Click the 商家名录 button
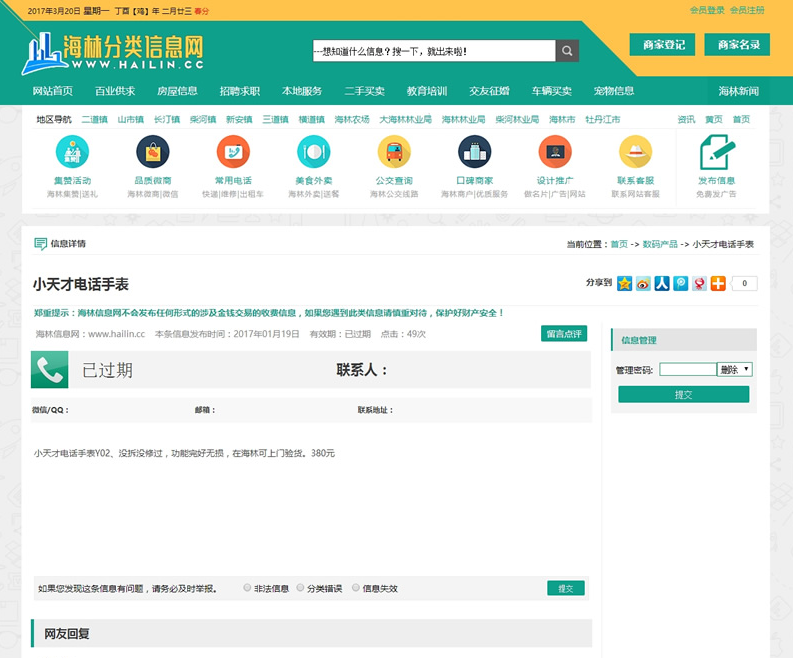 pyautogui.click(x=737, y=45)
